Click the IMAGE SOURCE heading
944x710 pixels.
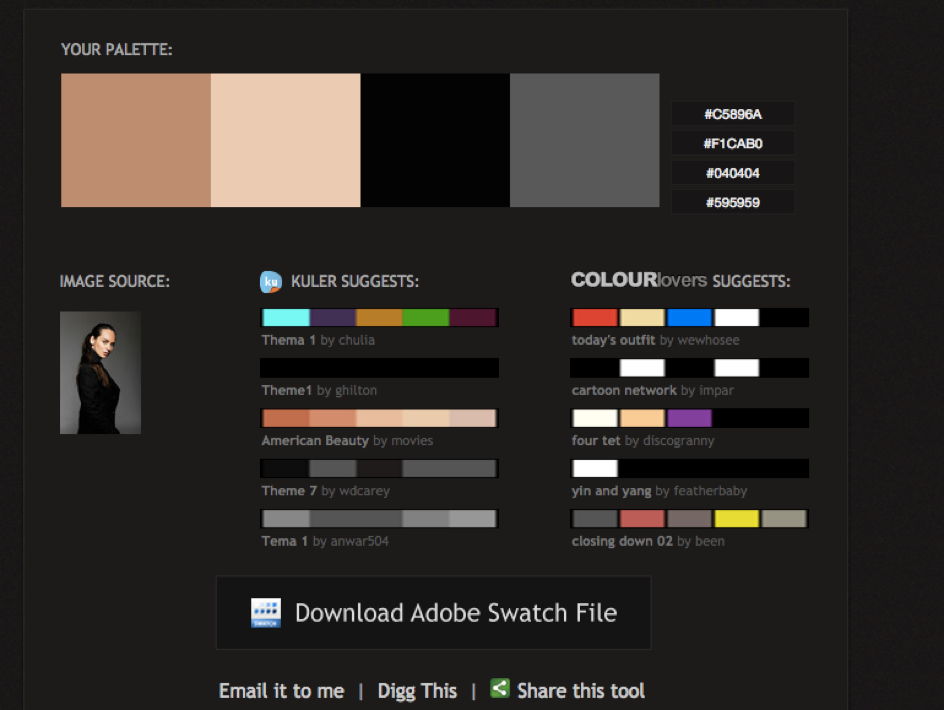pos(114,281)
